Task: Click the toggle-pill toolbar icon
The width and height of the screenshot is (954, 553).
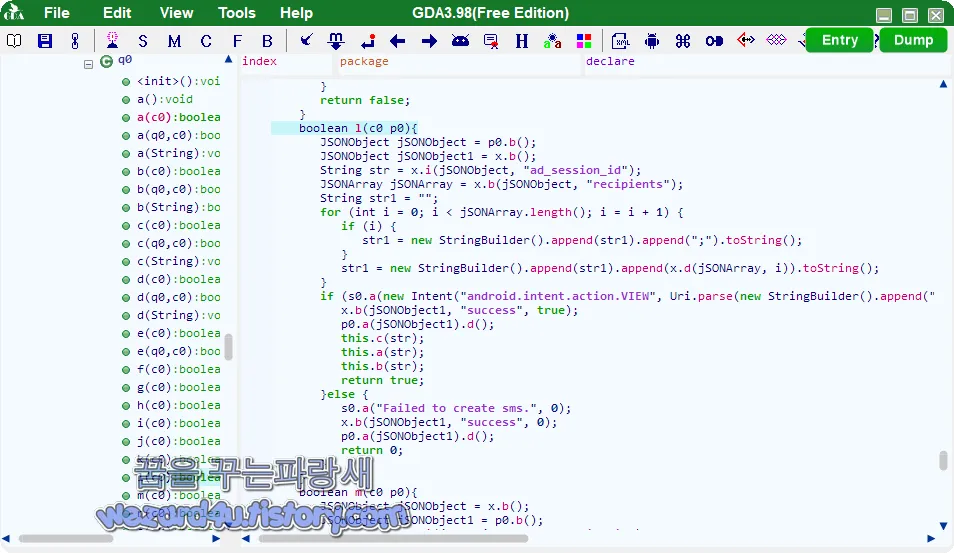Action: coord(714,41)
